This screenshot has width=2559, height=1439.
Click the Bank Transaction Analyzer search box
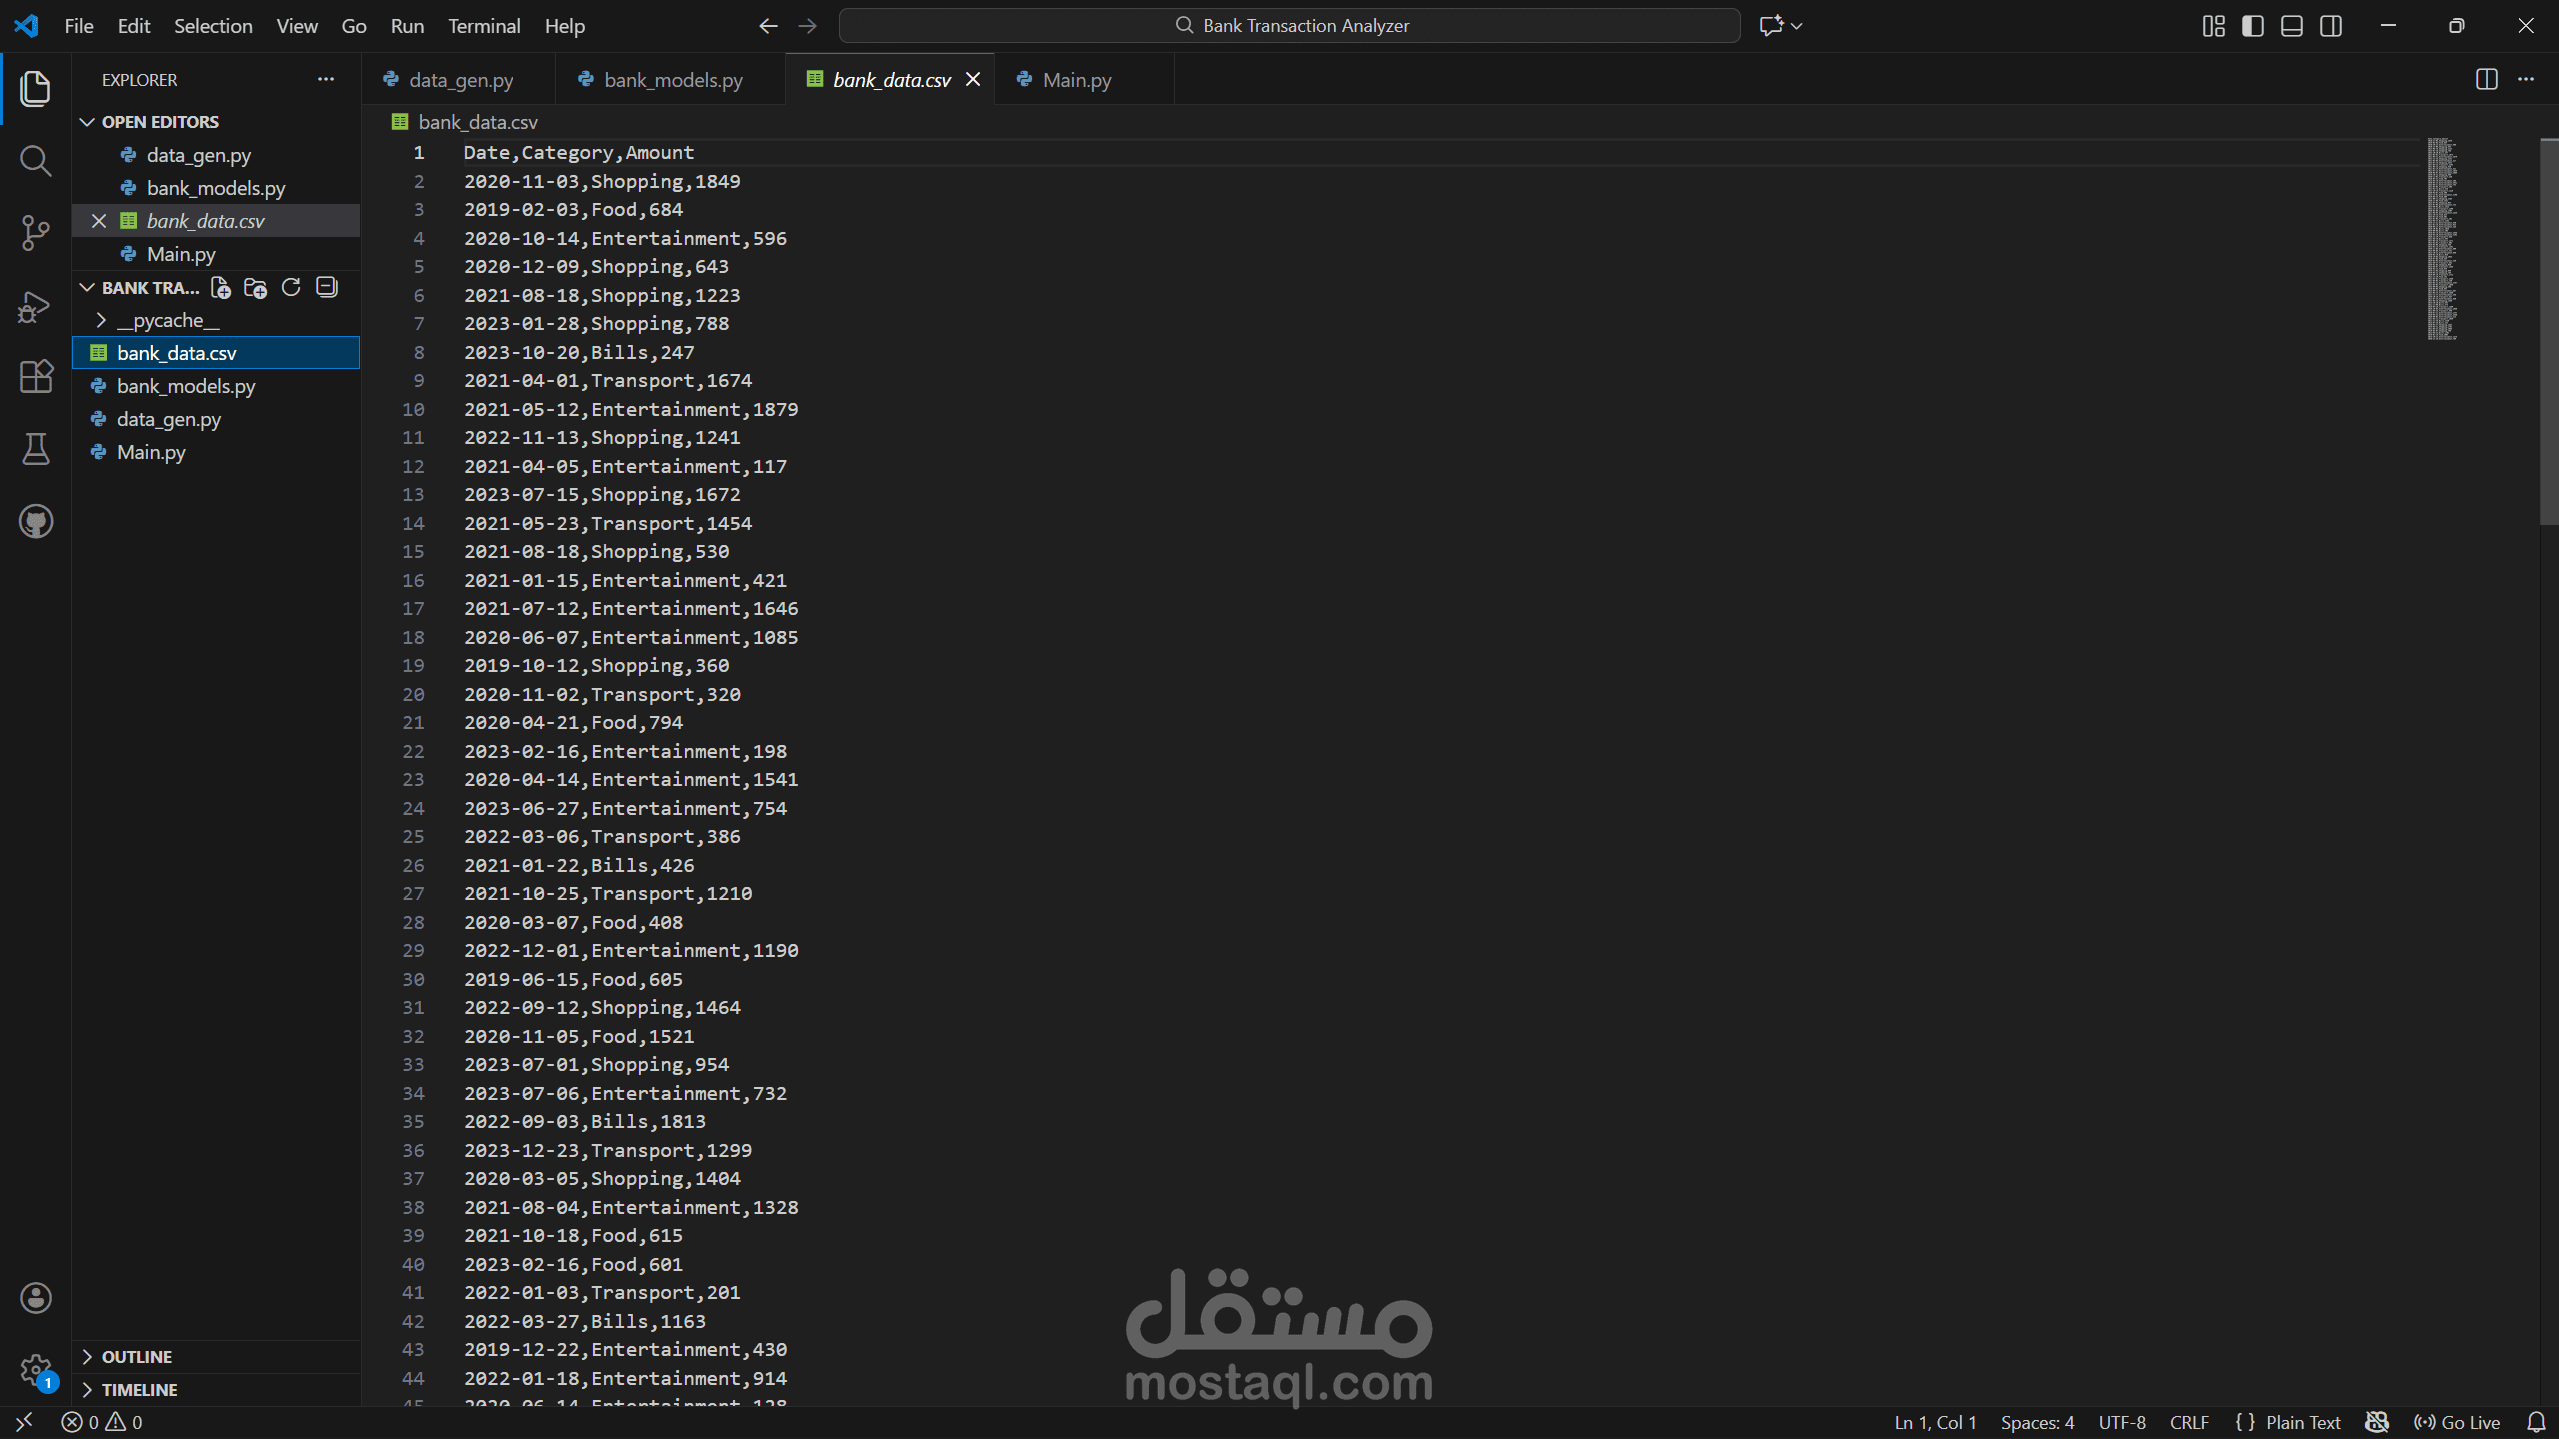pyautogui.click(x=1290, y=26)
